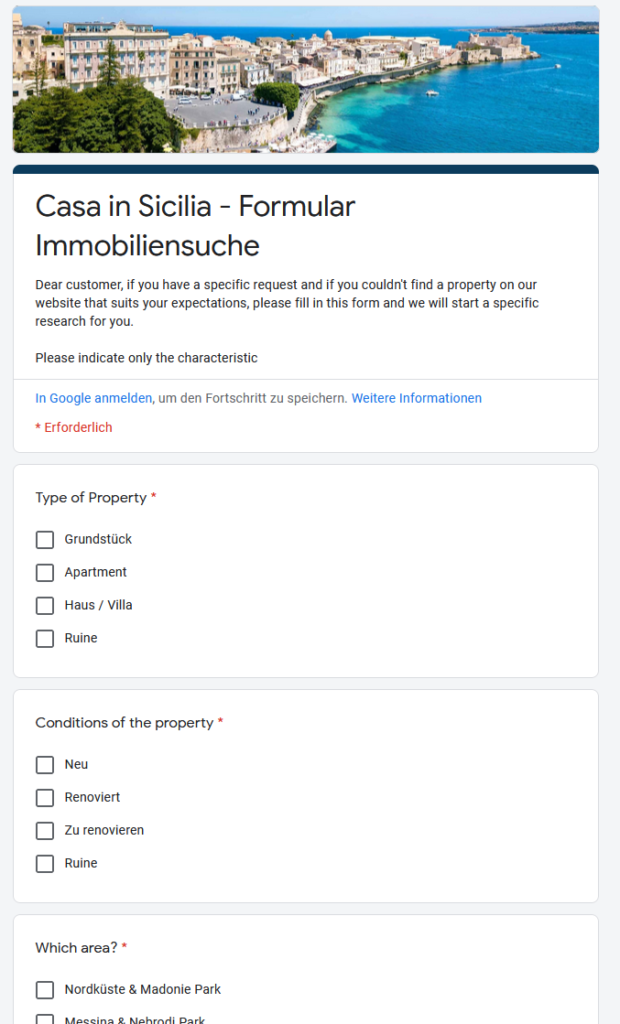This screenshot has width=620, height=1024.
Task: Check Ruine under Conditions of the property
Action: 44,864
